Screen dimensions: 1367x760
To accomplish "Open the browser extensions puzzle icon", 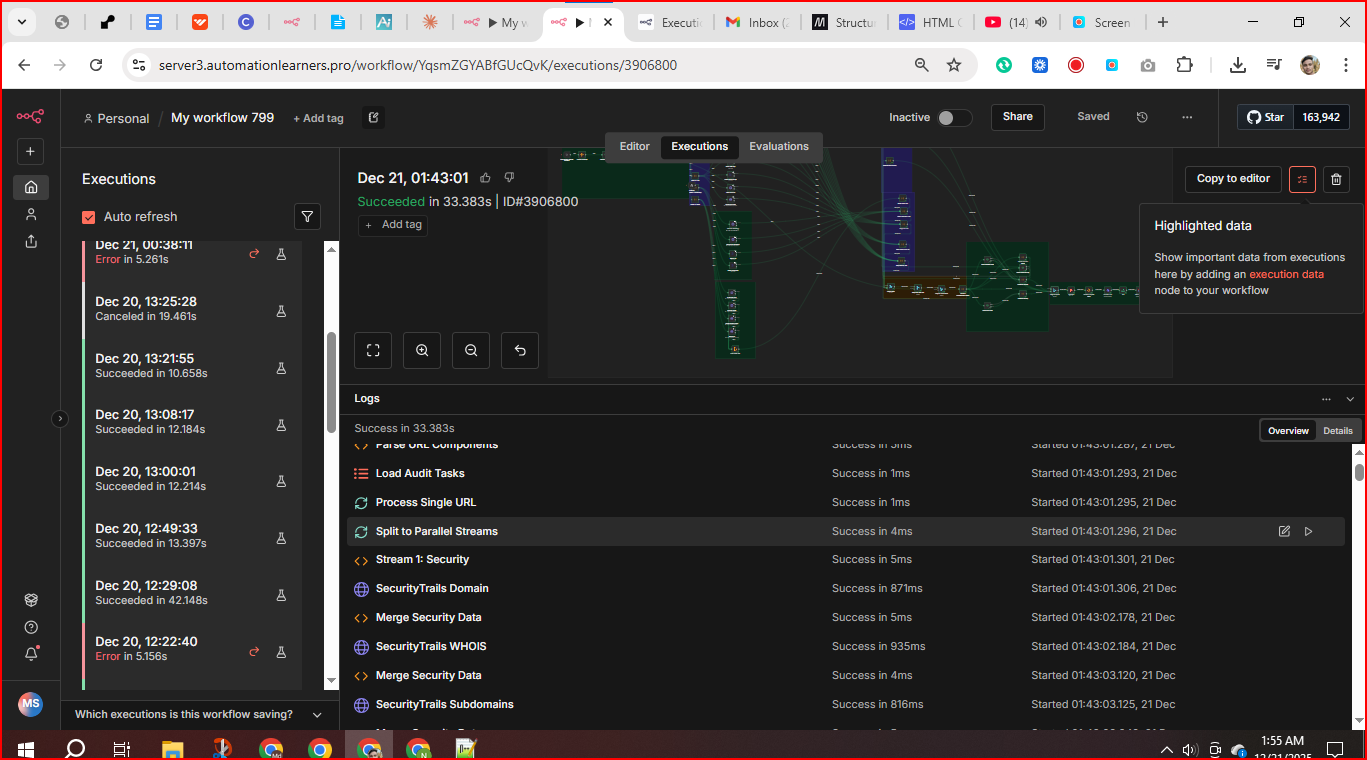I will tap(1184, 65).
